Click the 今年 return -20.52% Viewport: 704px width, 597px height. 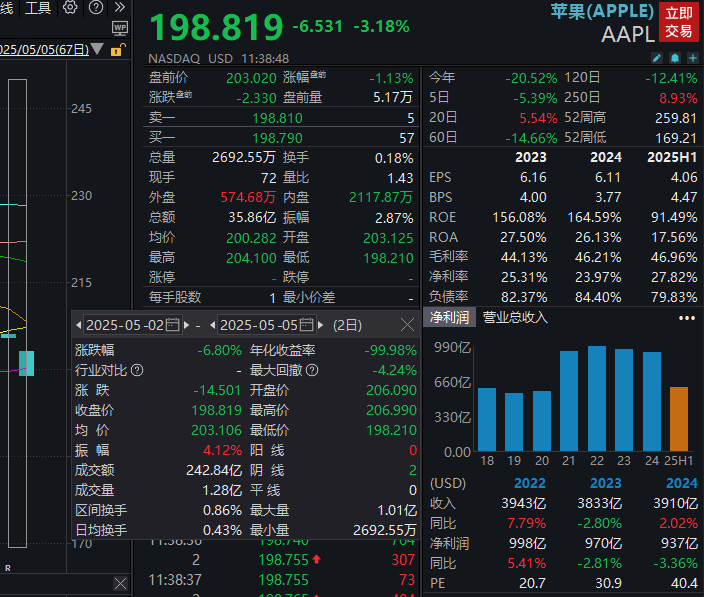point(531,79)
